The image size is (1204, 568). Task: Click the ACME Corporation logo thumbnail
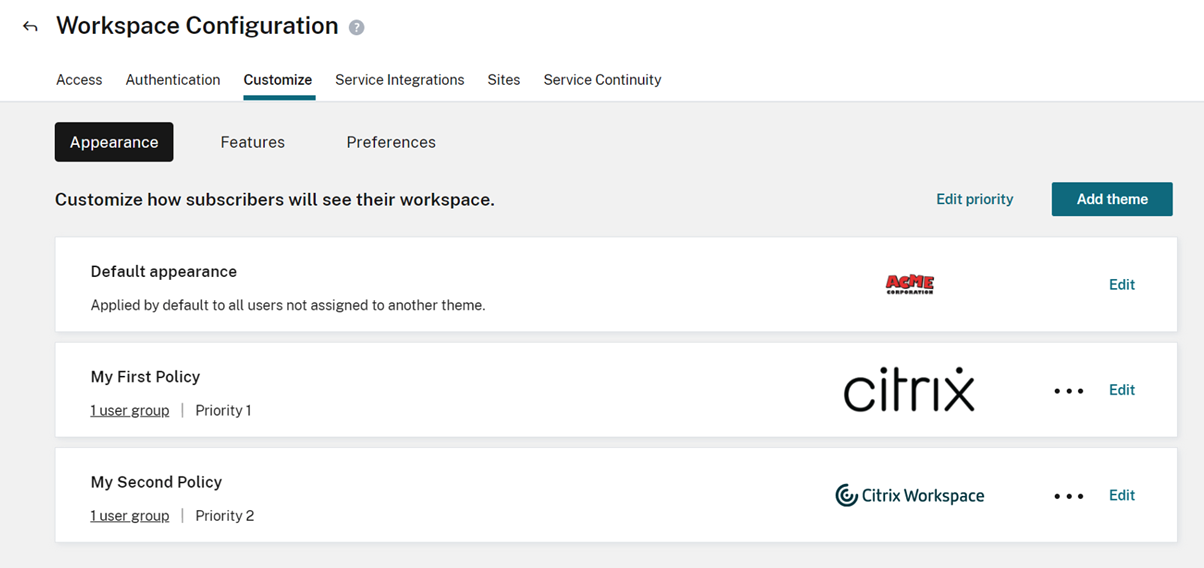point(909,285)
